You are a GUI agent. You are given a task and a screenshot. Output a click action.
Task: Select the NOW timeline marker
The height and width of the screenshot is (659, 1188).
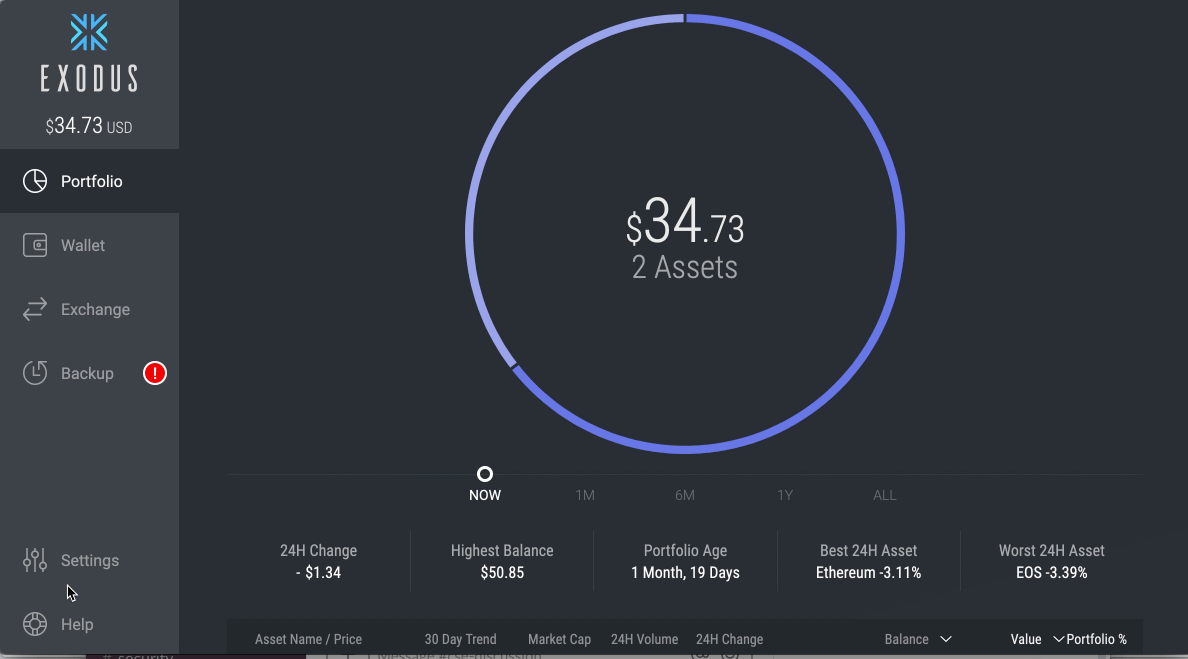pos(485,474)
